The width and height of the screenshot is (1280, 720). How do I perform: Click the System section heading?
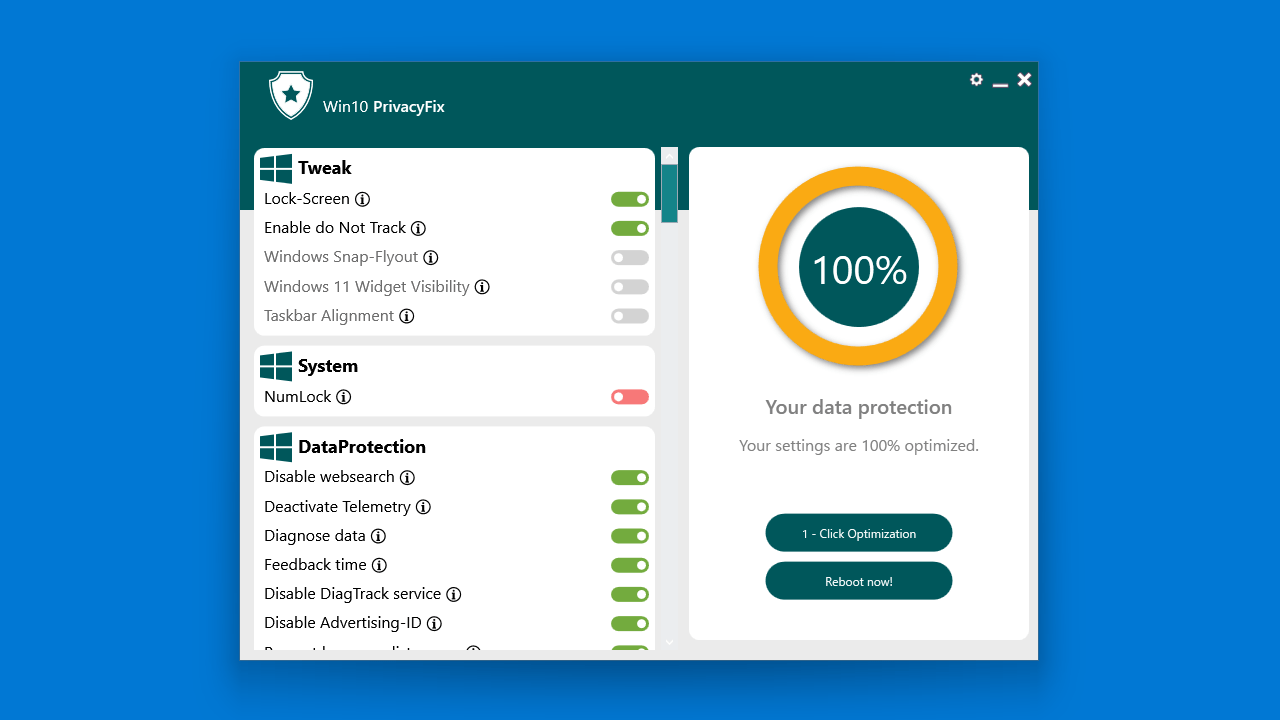328,366
